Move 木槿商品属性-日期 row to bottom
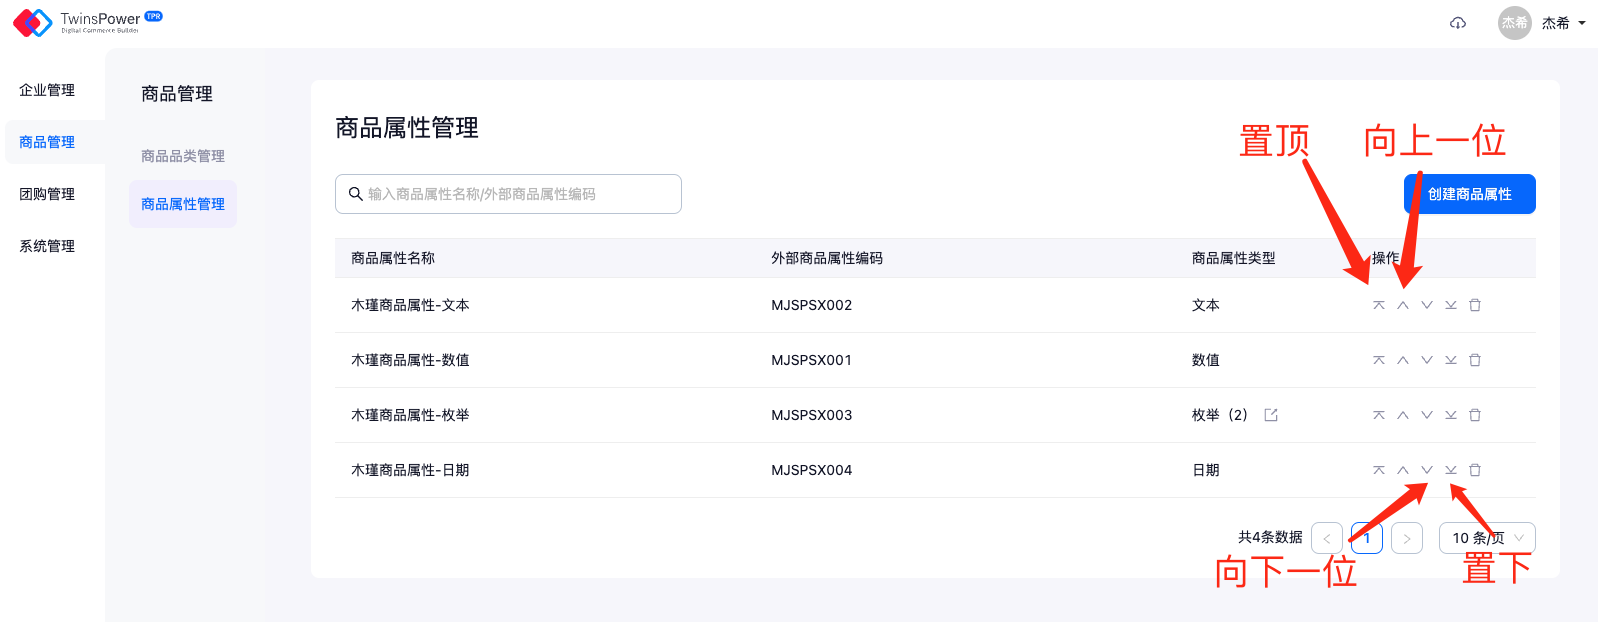Image resolution: width=1598 pixels, height=622 pixels. [1450, 470]
